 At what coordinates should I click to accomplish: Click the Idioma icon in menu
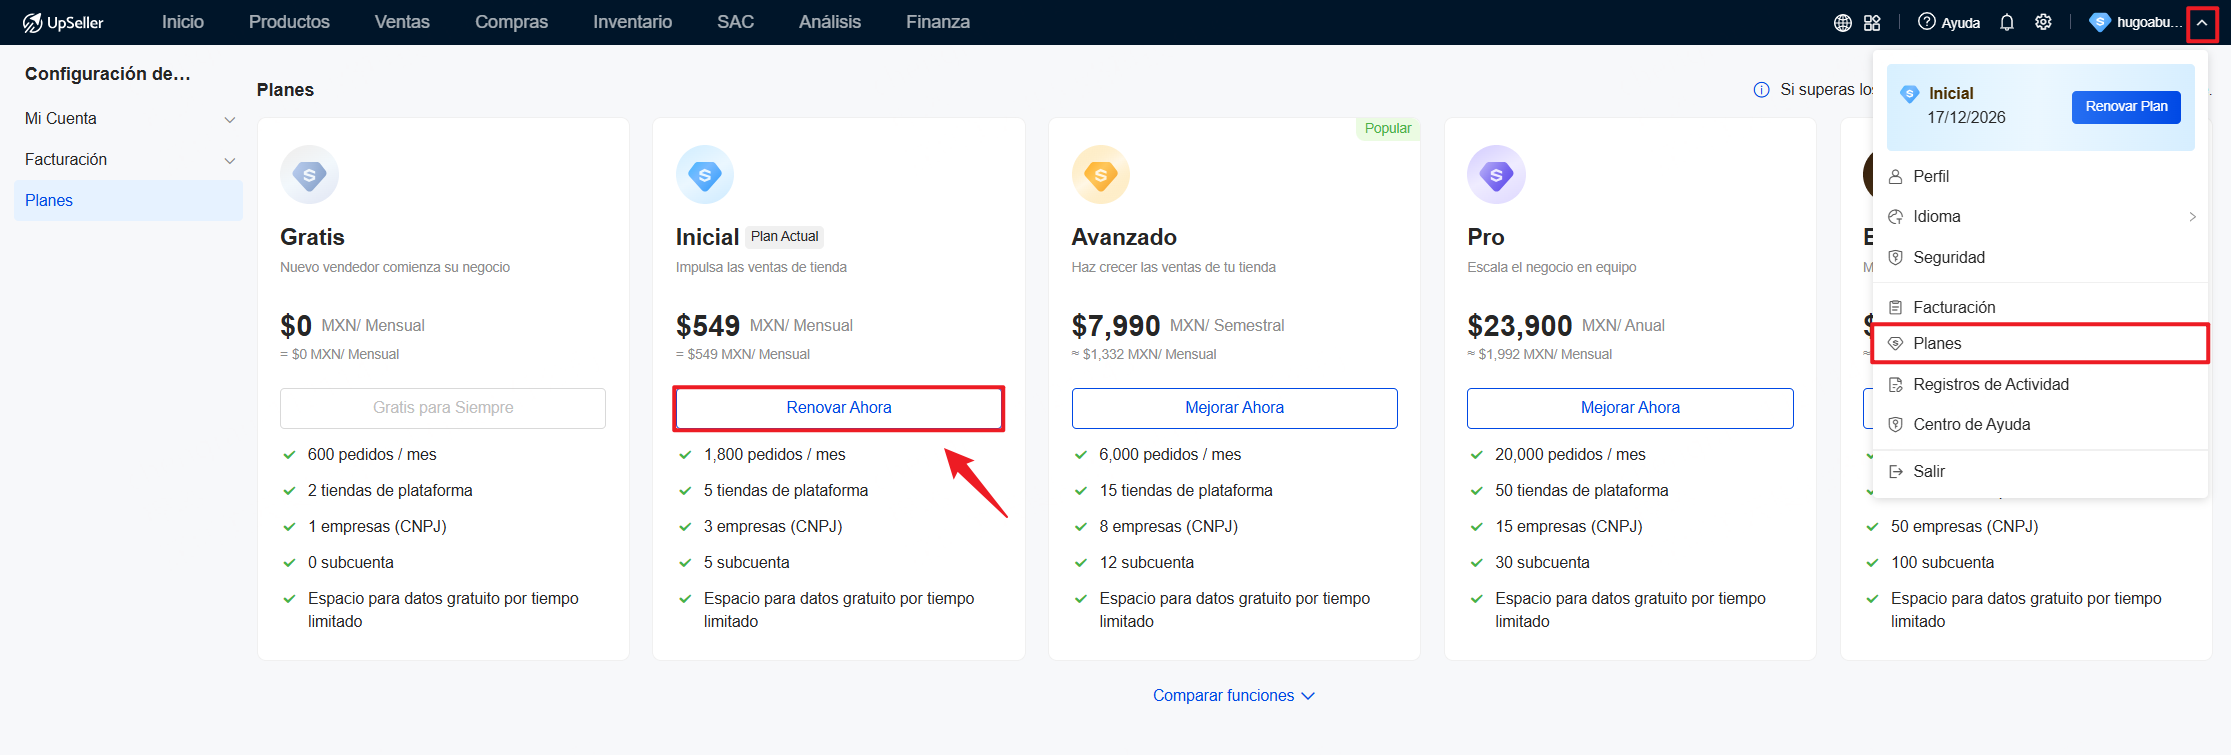(1895, 217)
